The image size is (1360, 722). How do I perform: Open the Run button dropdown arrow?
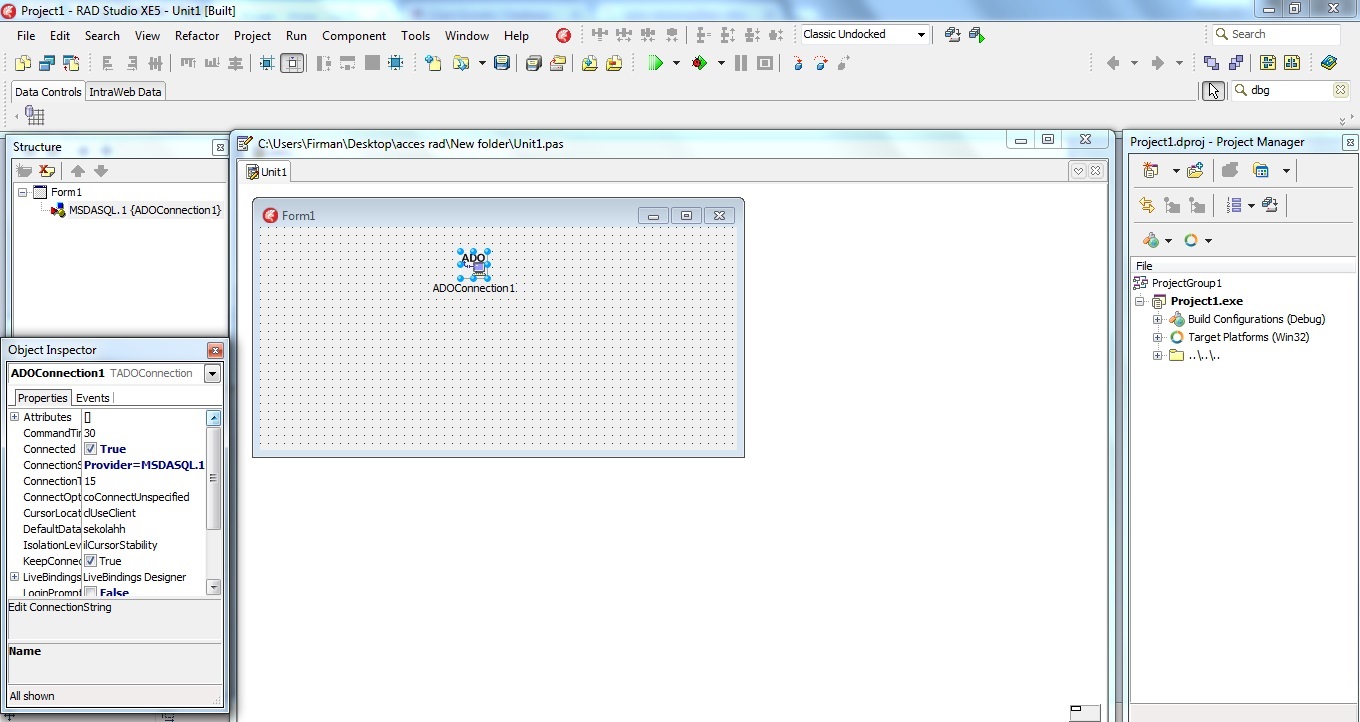[x=676, y=63]
